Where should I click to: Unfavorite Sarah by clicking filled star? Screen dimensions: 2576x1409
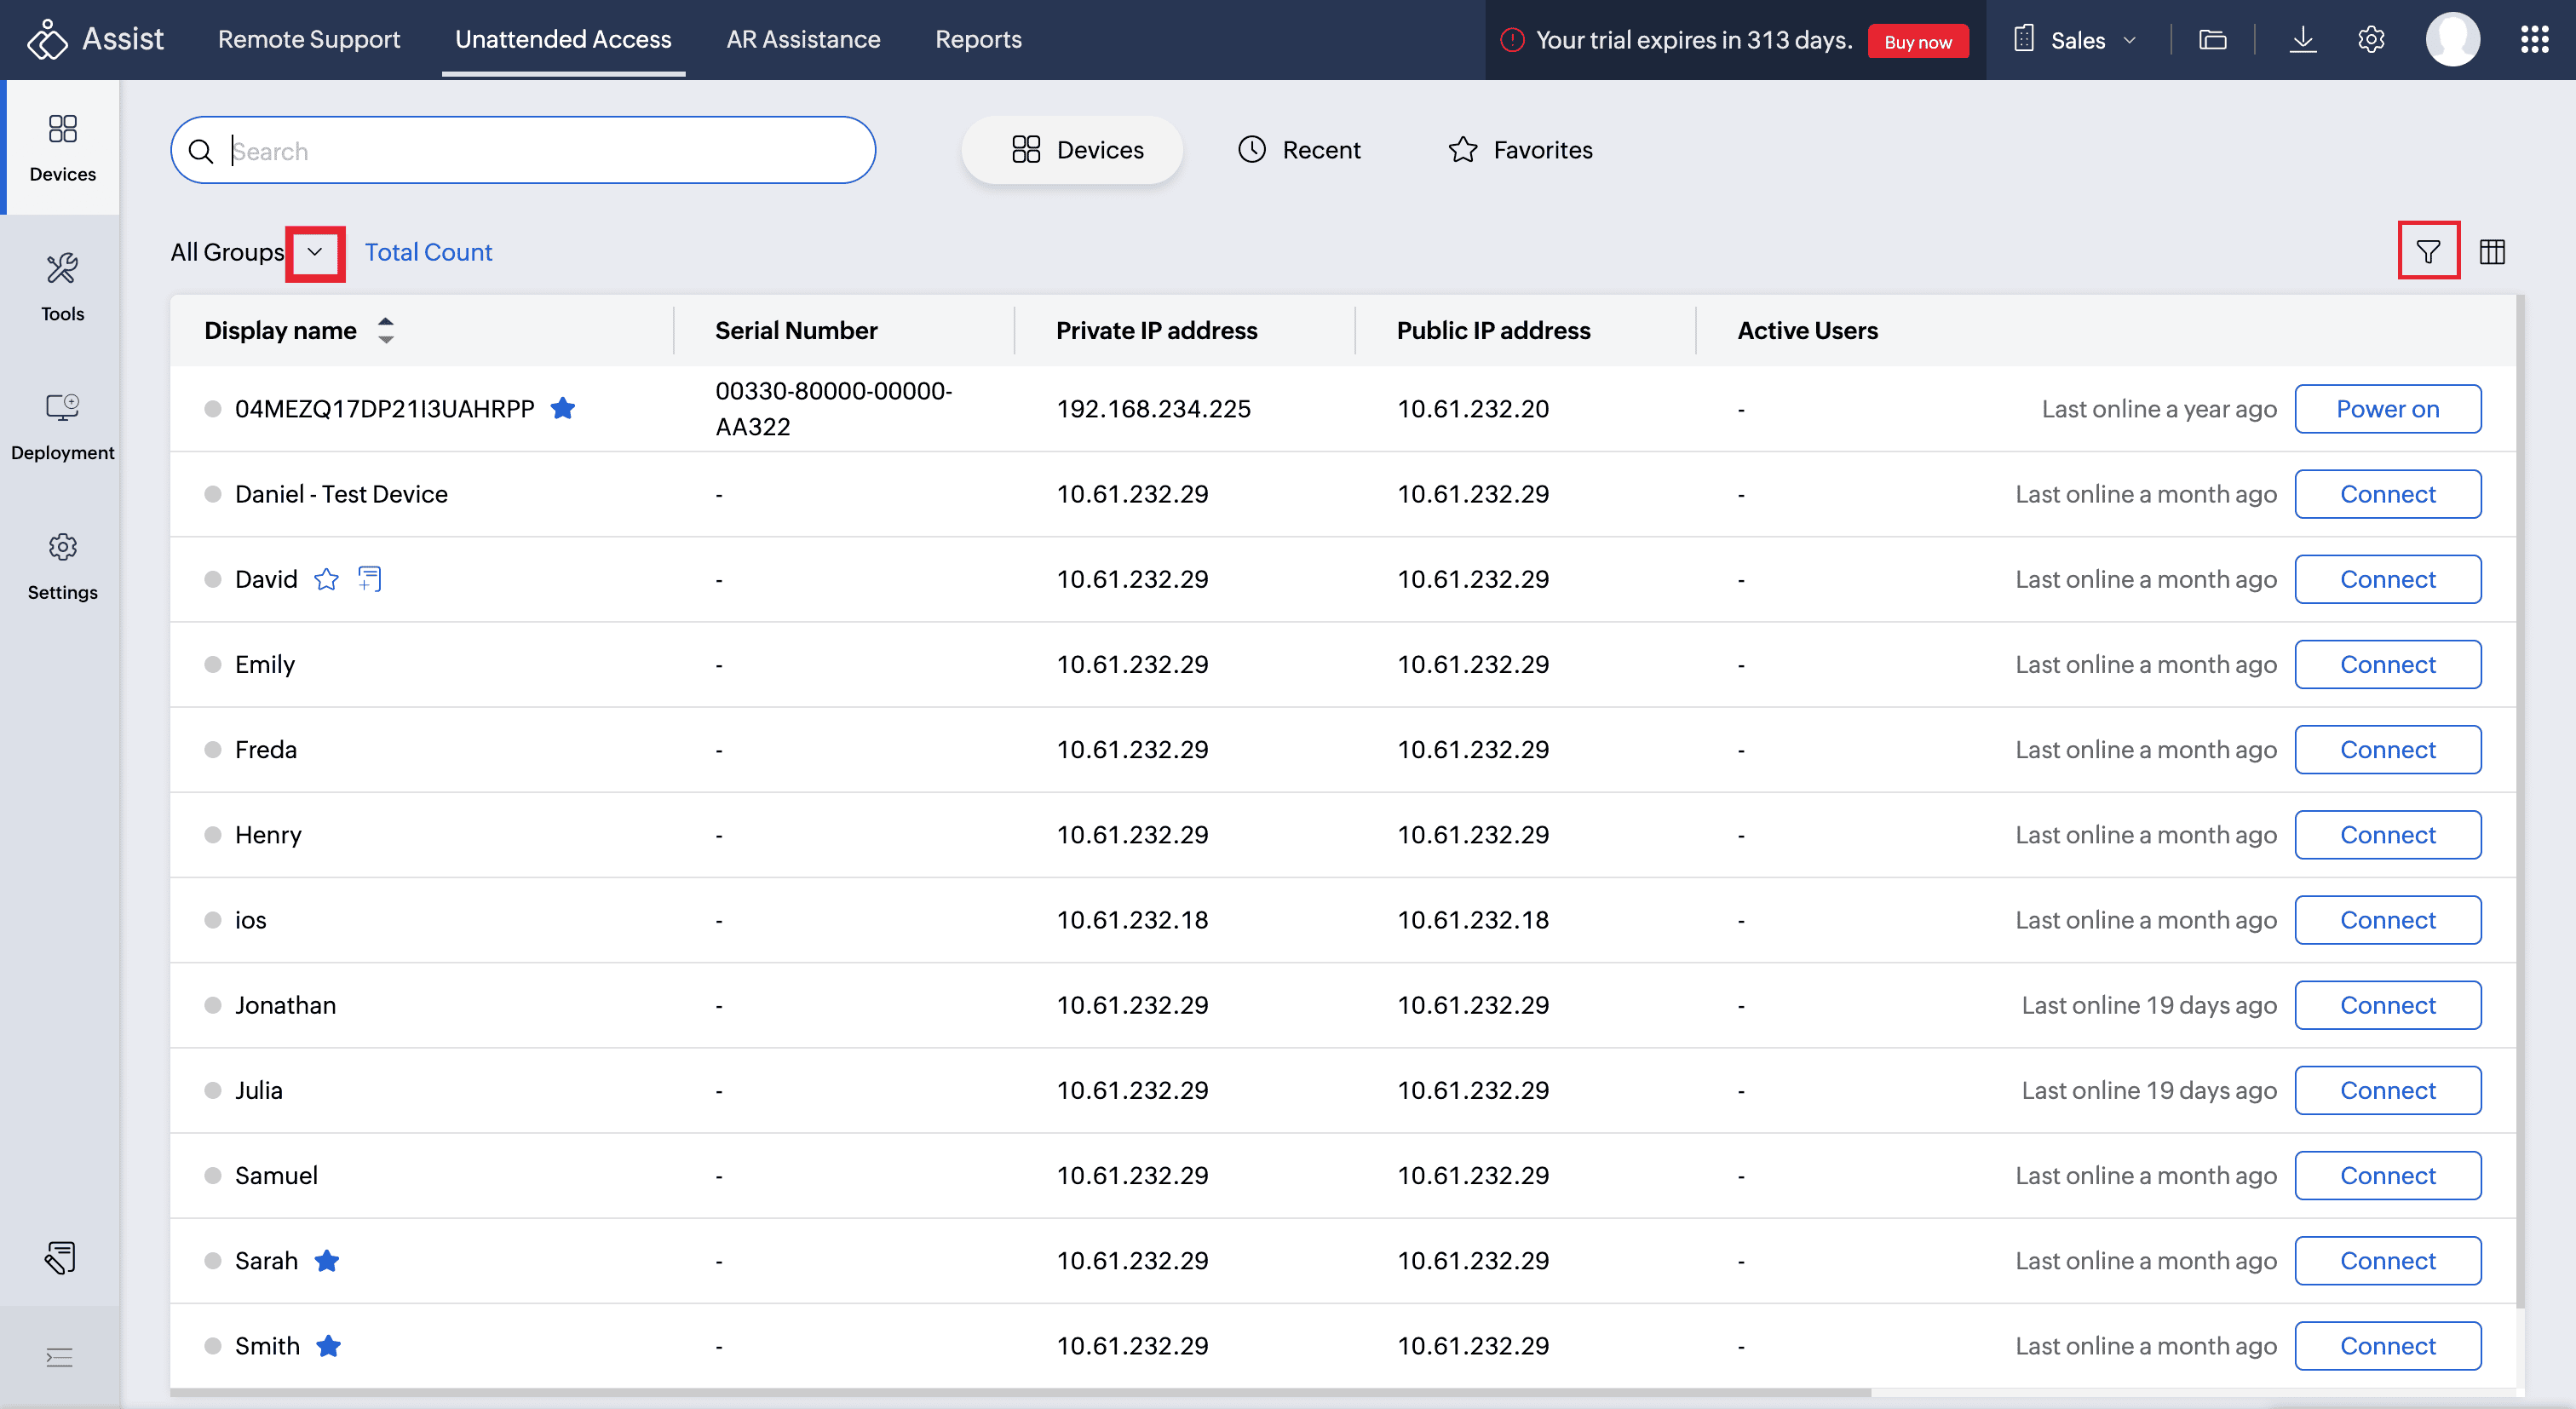(326, 1261)
